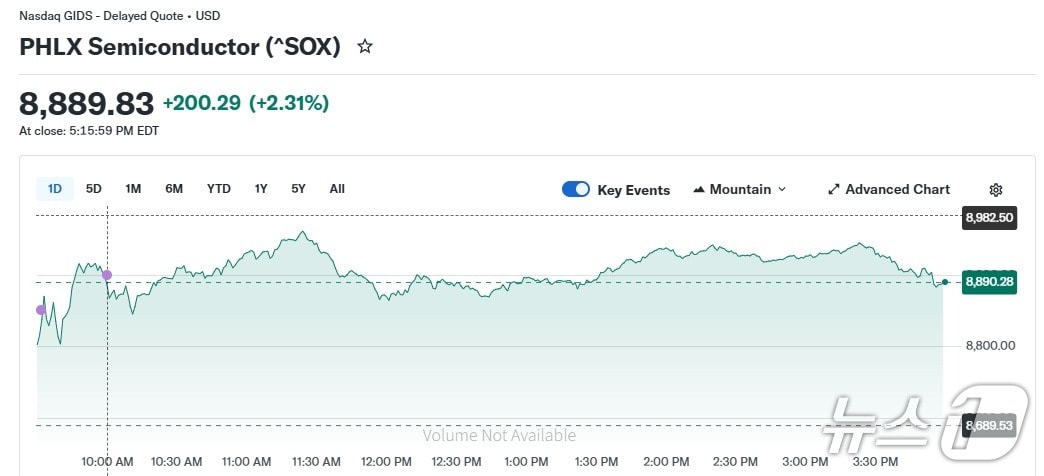Show the 1M chart range
The image size is (1044, 476).
pos(133,188)
